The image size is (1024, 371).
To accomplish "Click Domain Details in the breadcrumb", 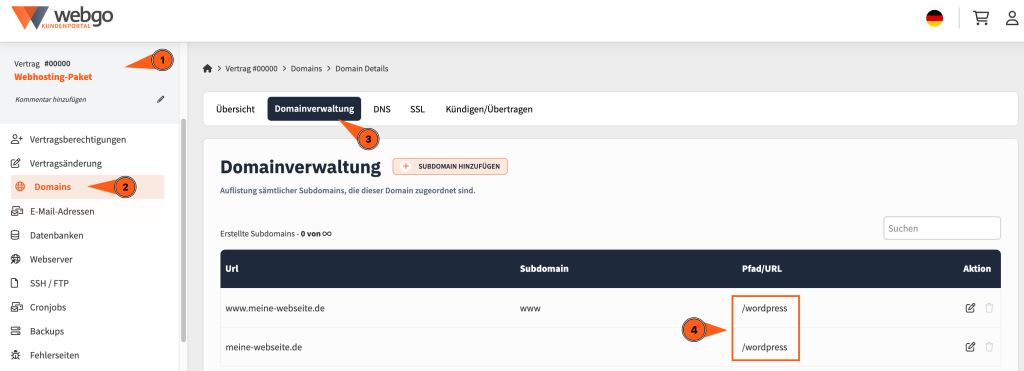I will 362,68.
